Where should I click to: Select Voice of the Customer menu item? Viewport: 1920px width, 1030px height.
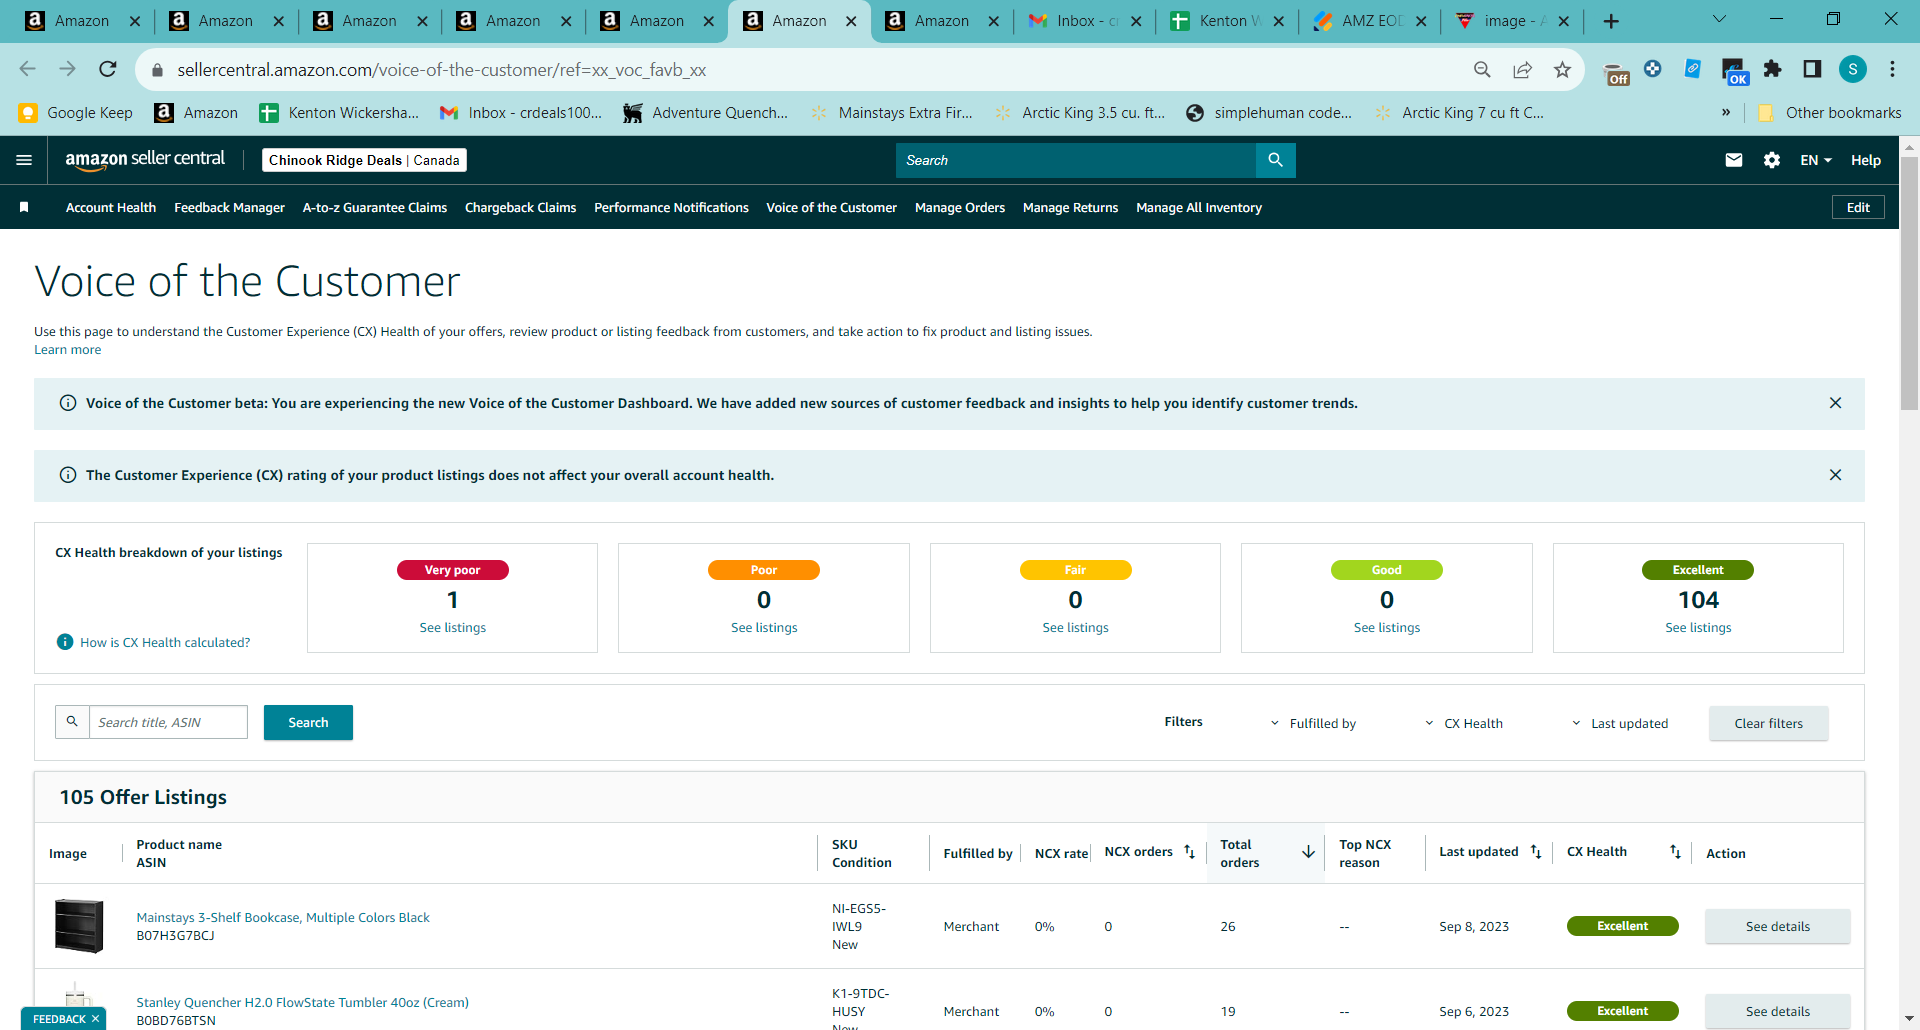point(831,207)
